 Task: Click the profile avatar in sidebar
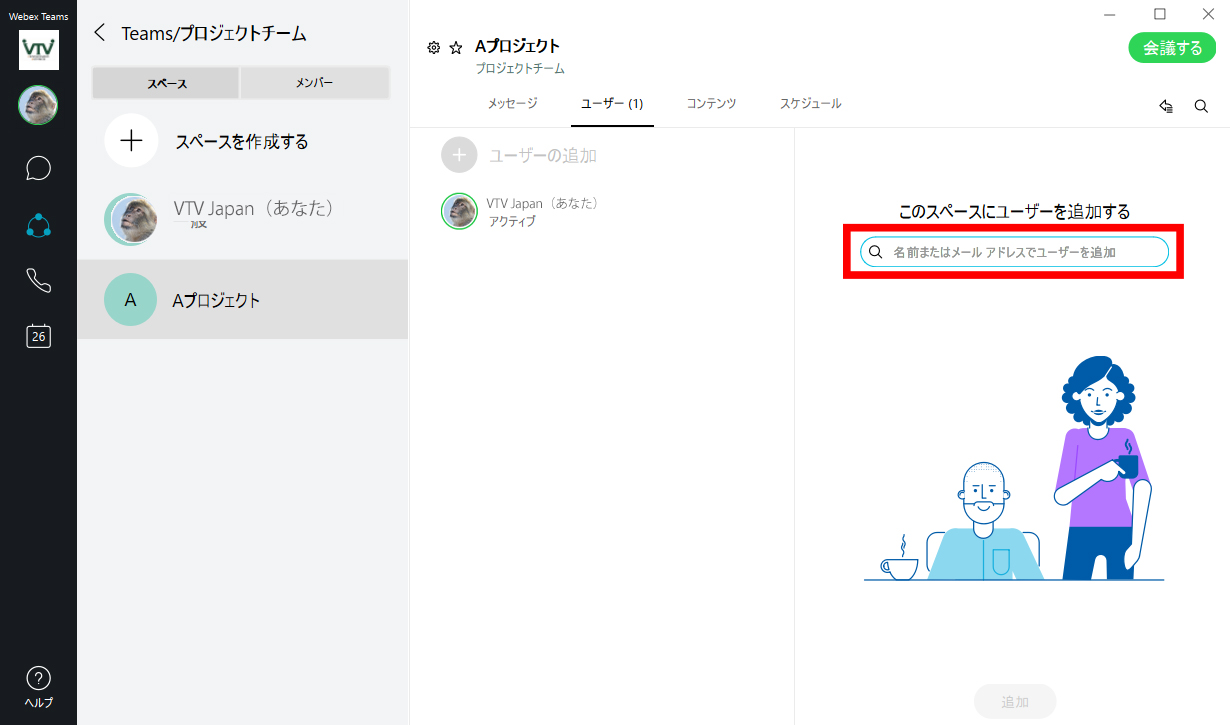coord(38,105)
